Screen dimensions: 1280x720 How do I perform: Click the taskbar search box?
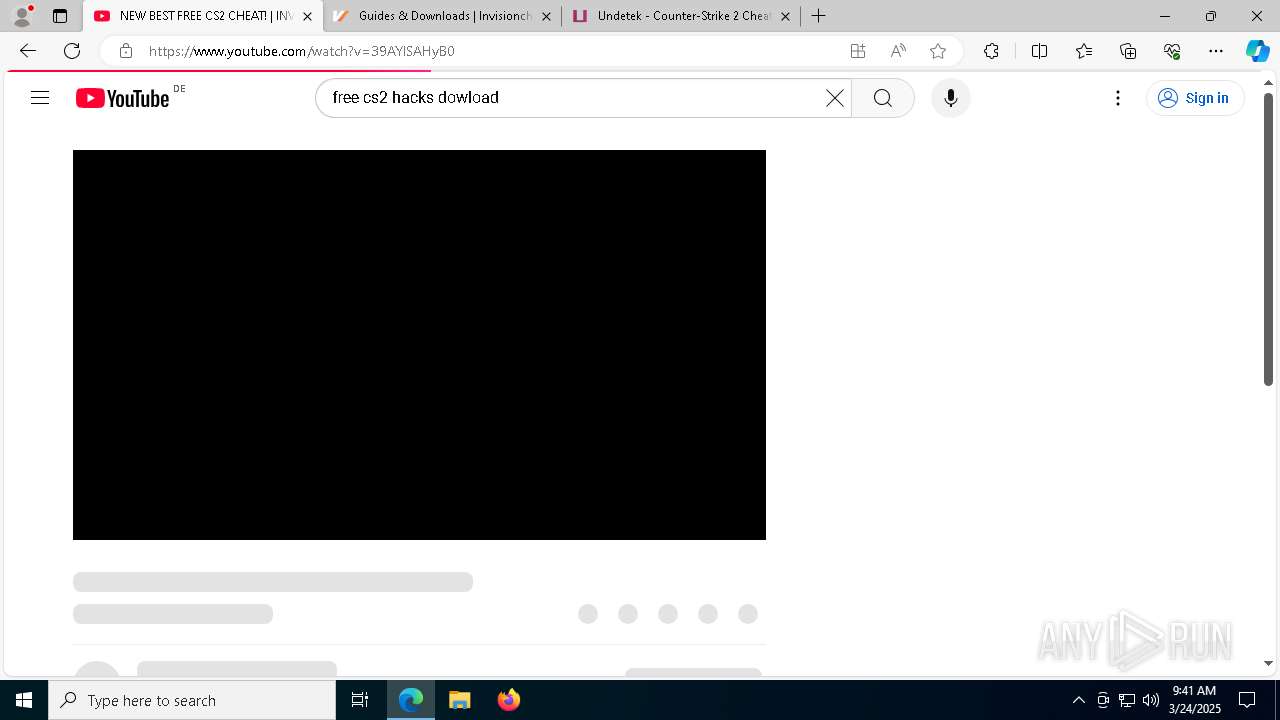[192, 700]
